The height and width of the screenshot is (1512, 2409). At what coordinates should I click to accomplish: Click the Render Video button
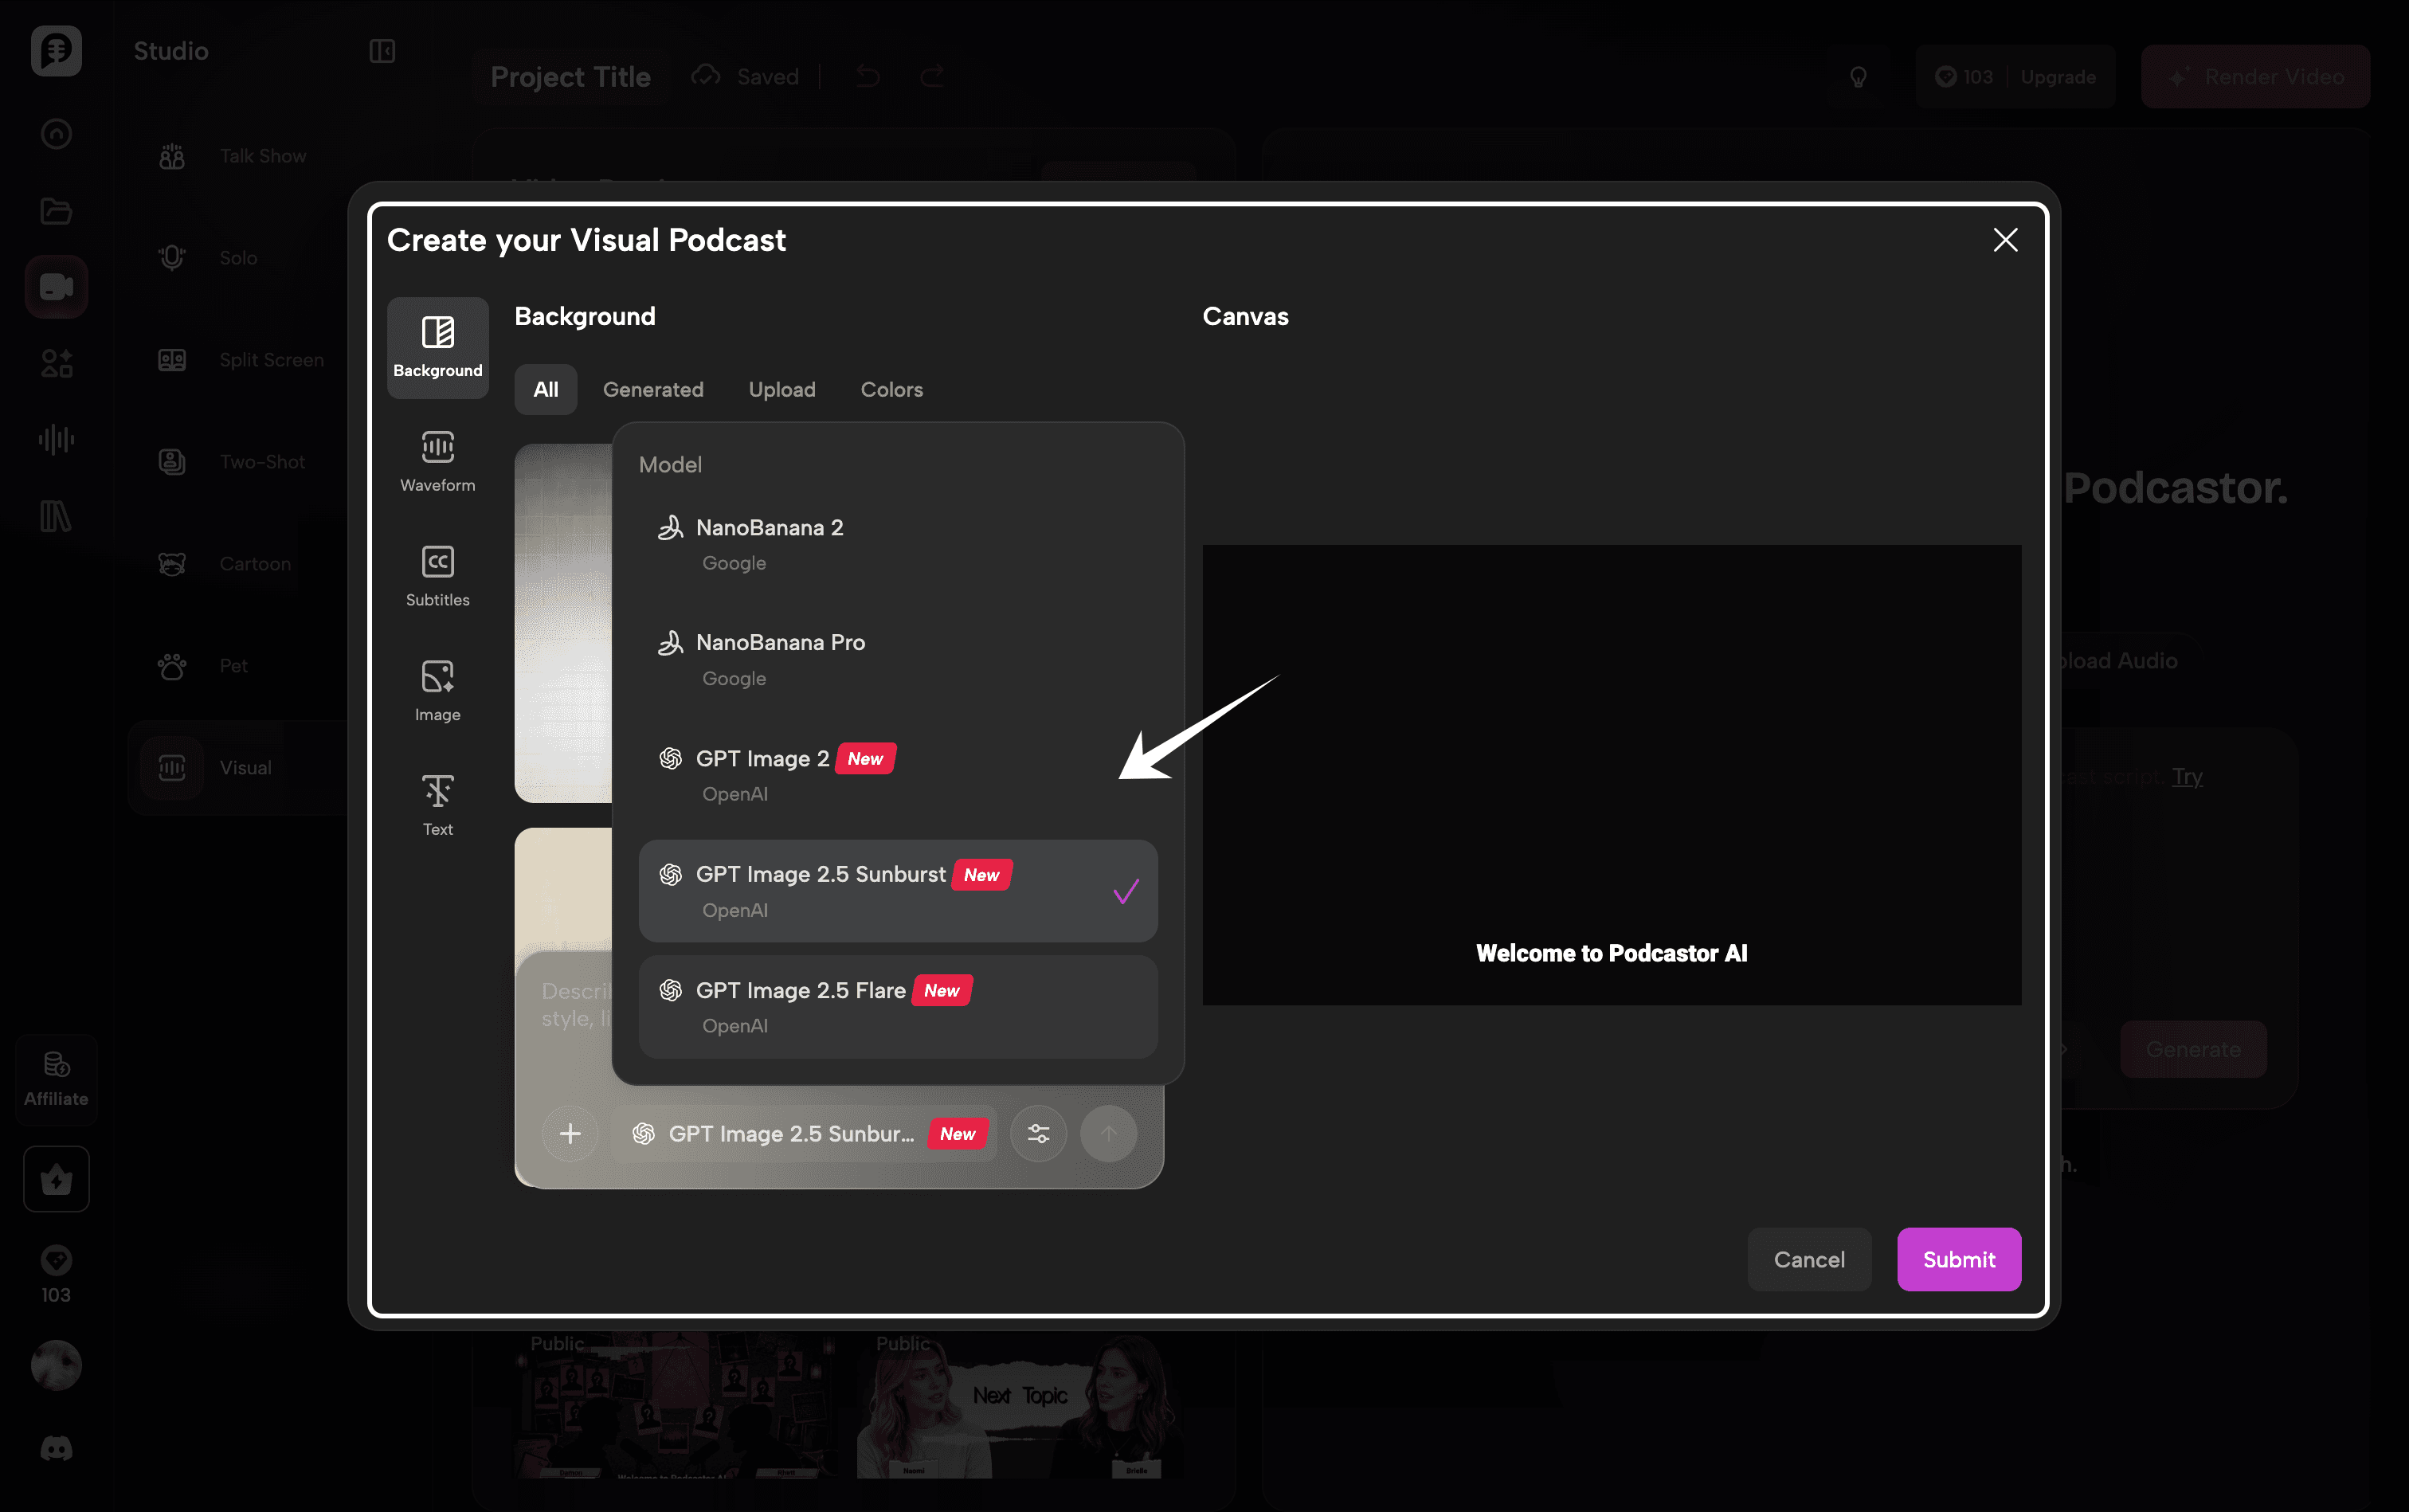point(2255,77)
